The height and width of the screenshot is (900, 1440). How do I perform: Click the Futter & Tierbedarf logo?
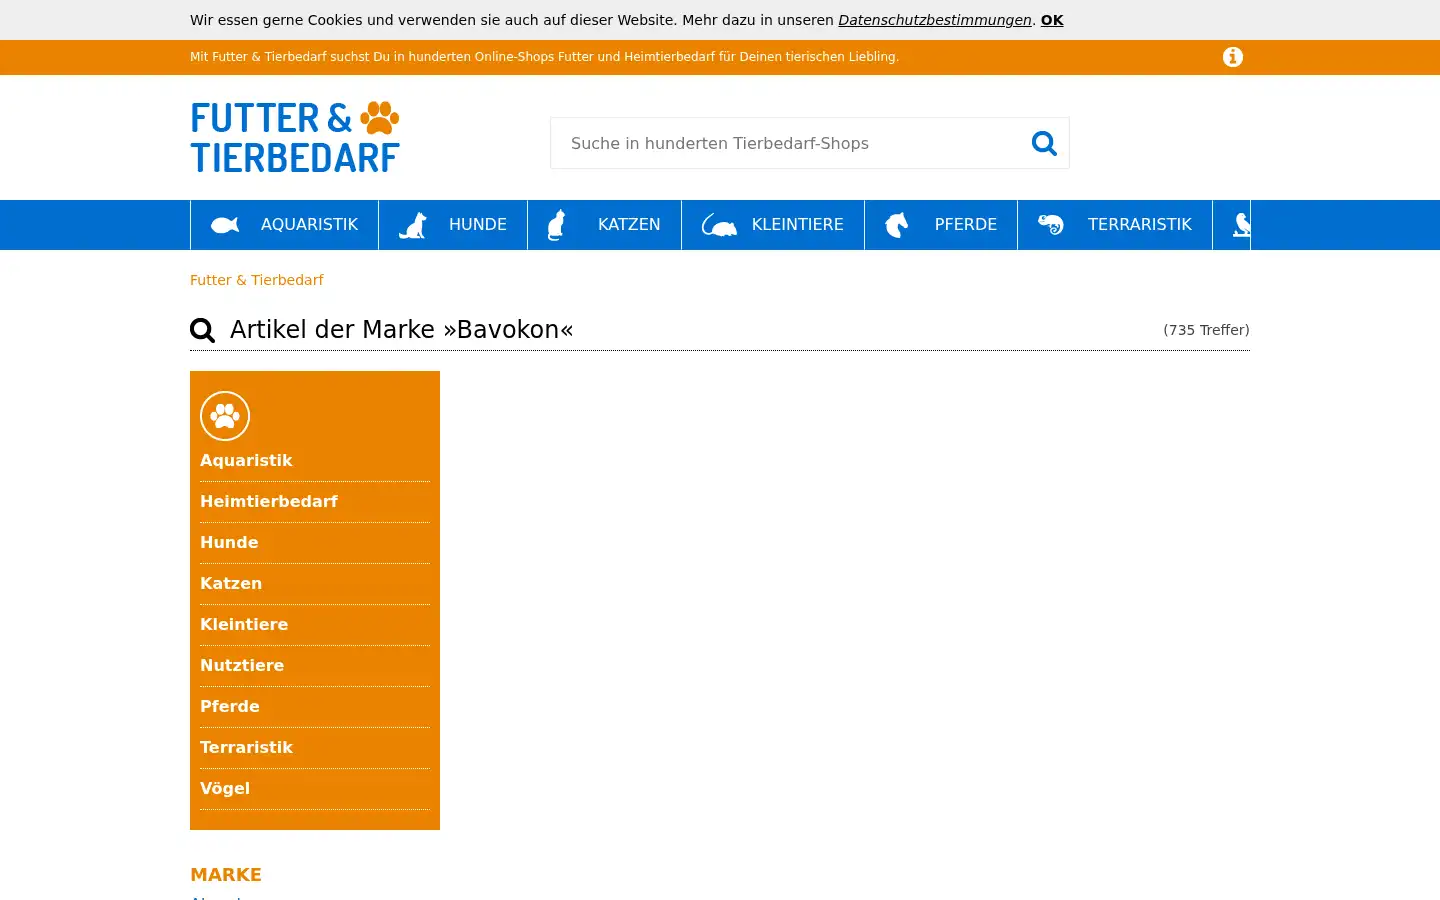[295, 137]
